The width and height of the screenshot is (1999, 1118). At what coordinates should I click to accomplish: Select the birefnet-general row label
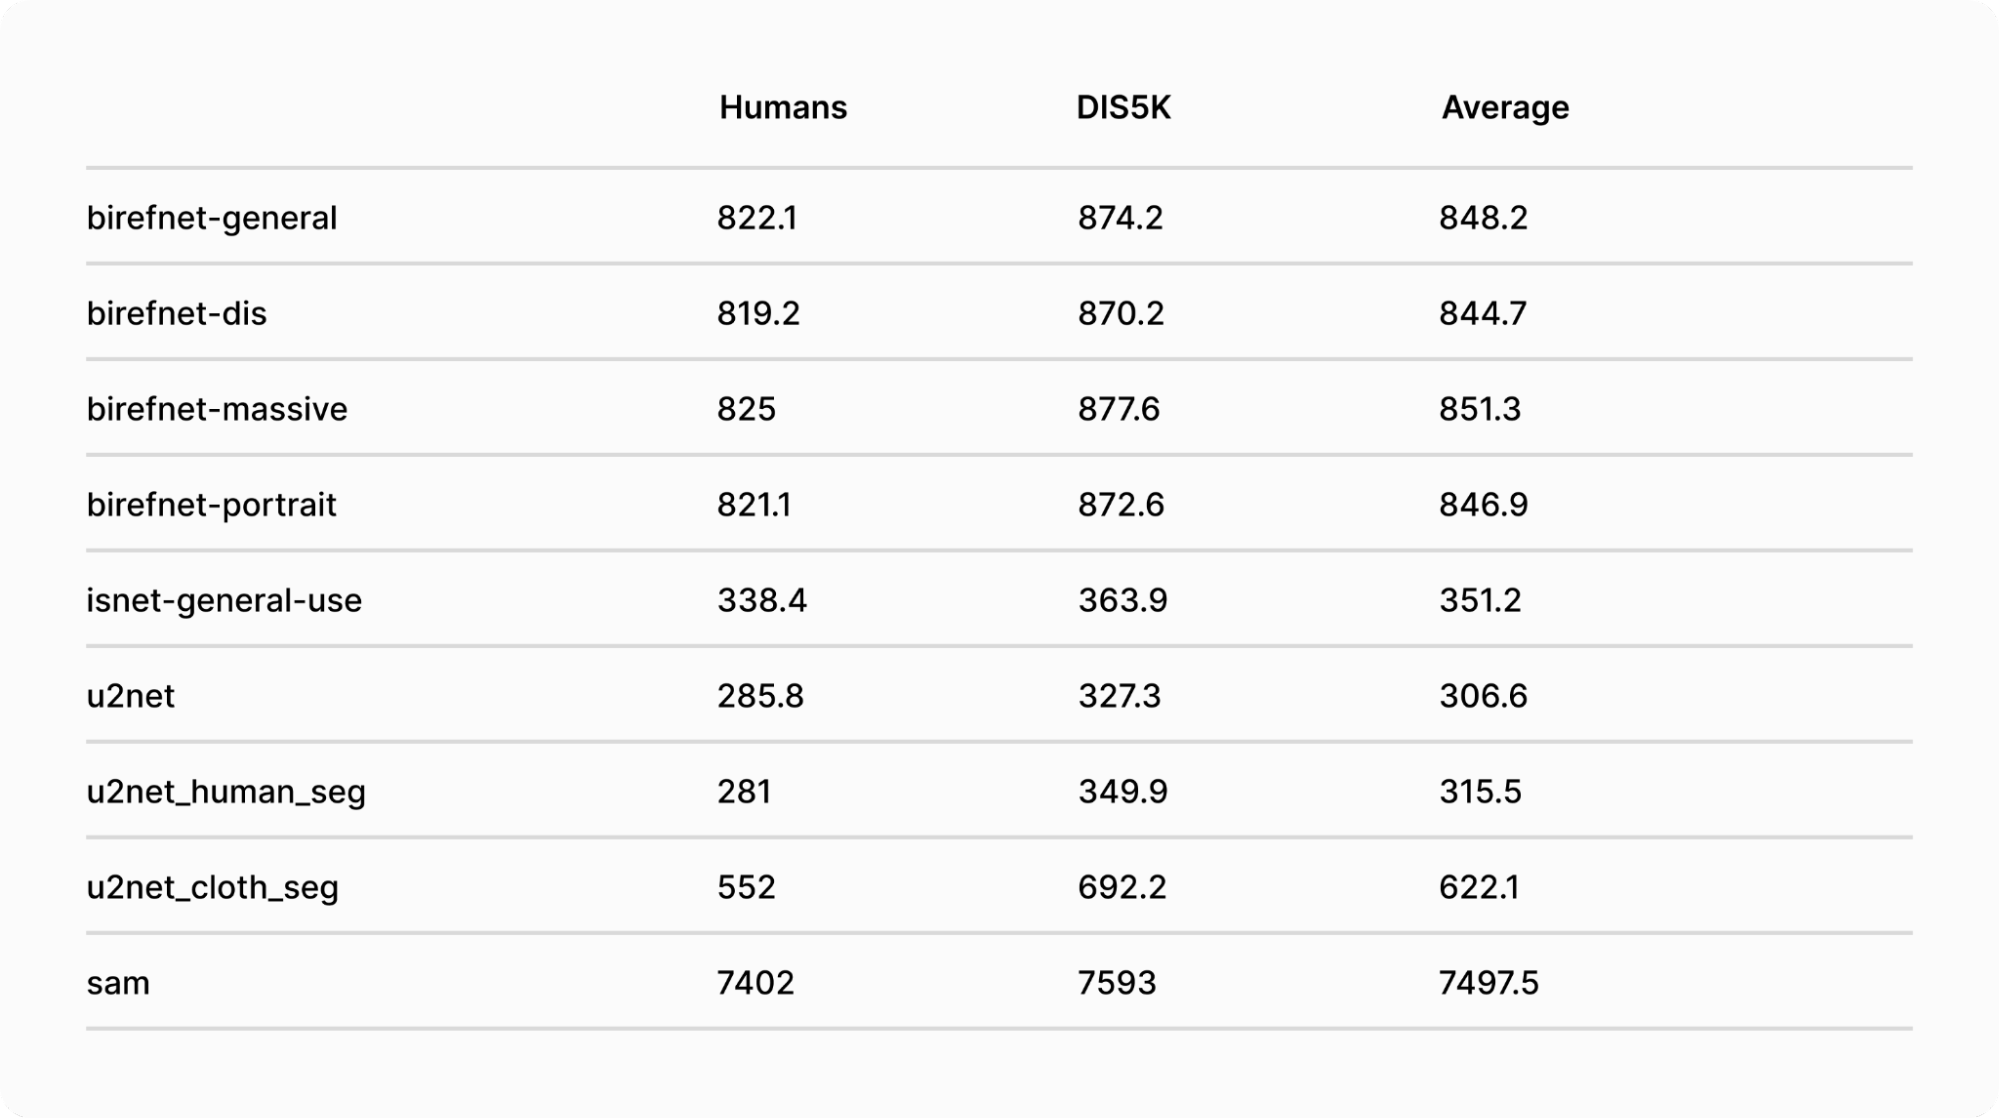(x=211, y=218)
